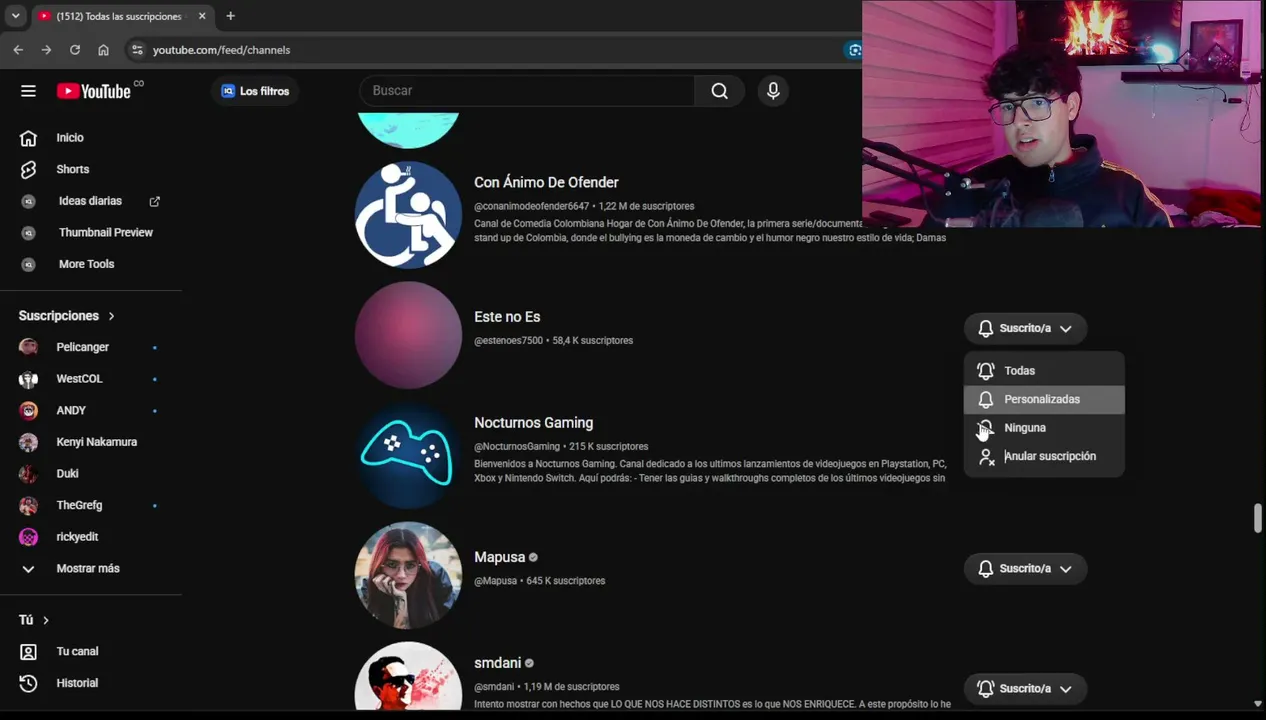Viewport: 1266px width, 720px height.
Task: Click the magnifying glass search button
Action: pos(719,91)
